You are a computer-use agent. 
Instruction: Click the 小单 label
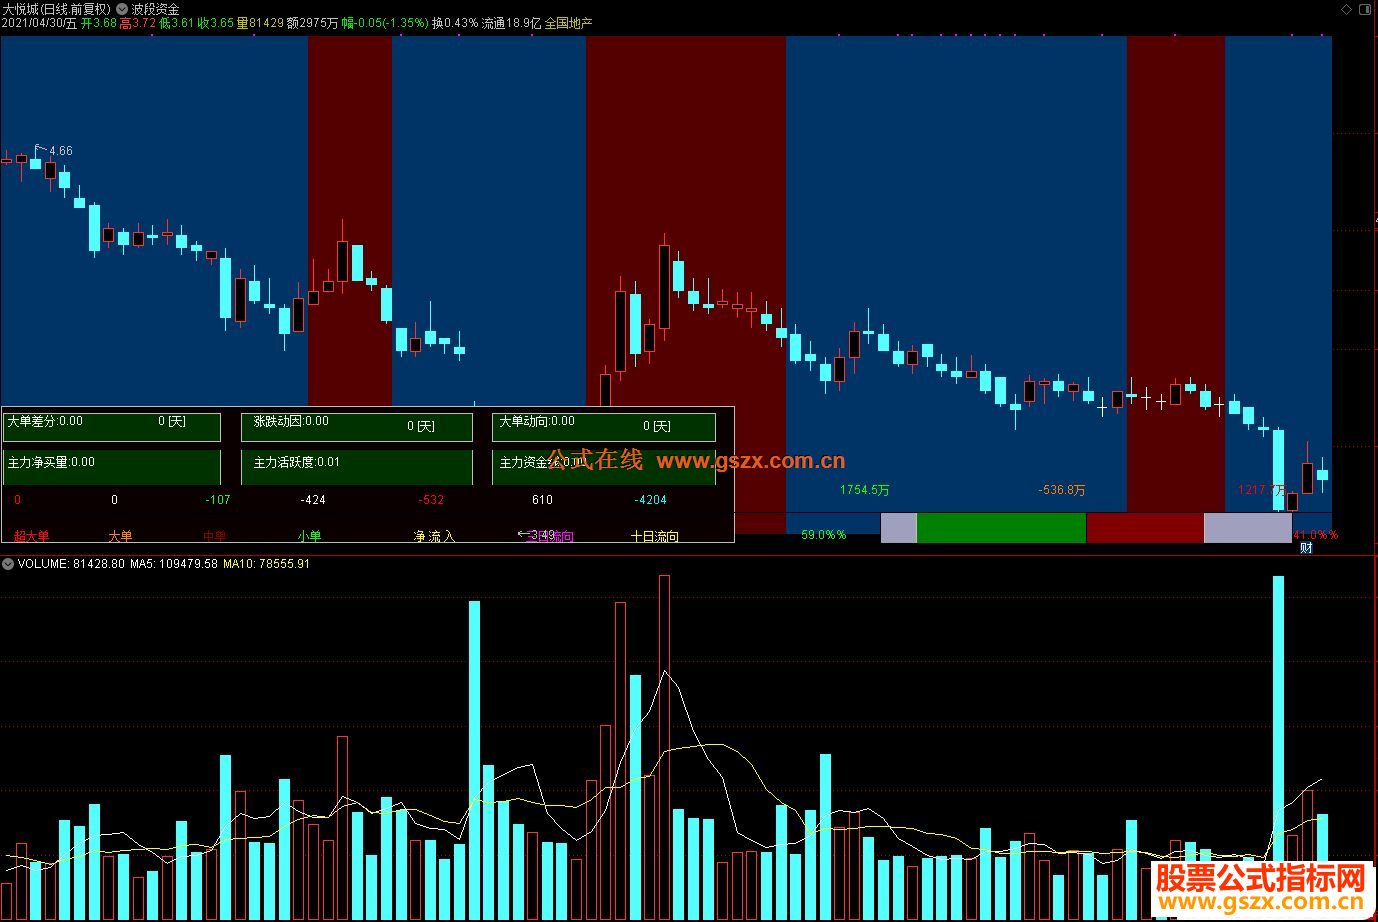pyautogui.click(x=310, y=537)
